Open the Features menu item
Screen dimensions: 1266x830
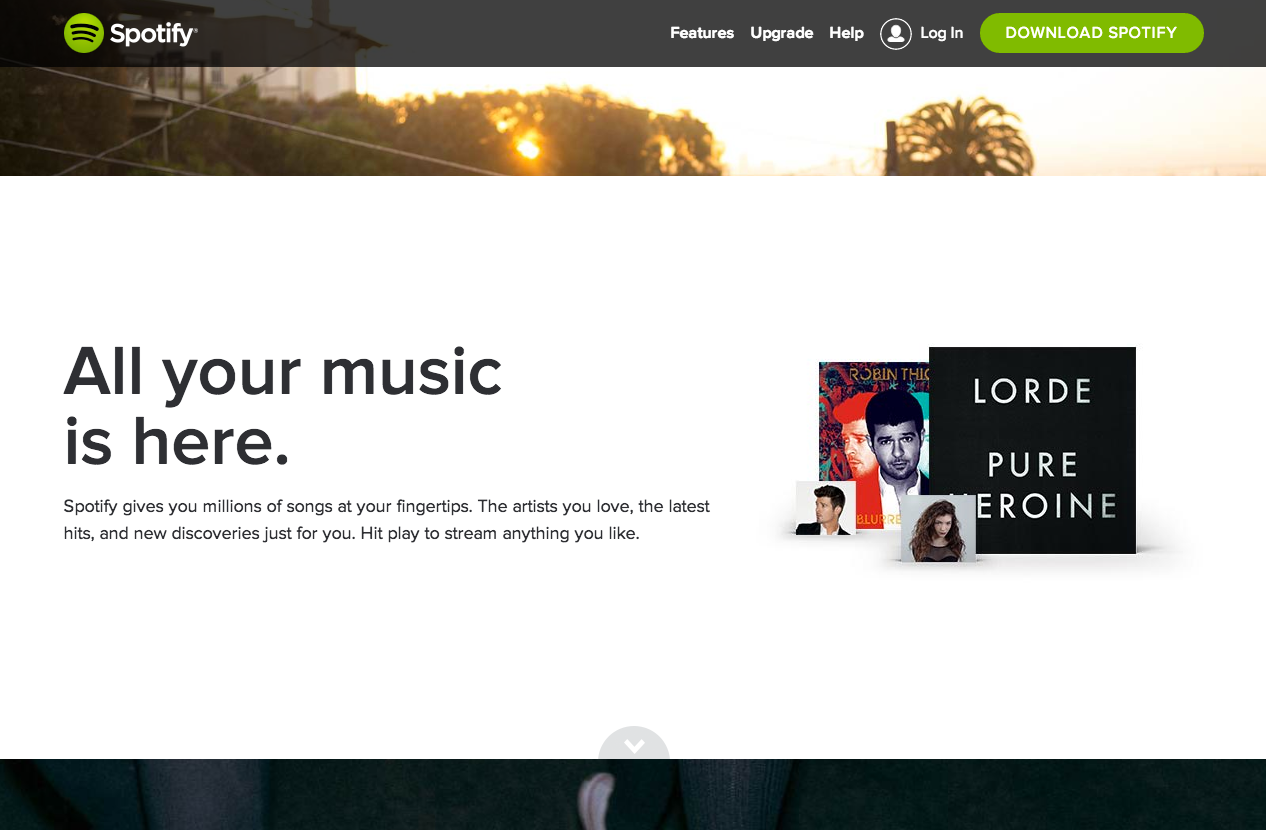[x=702, y=33]
